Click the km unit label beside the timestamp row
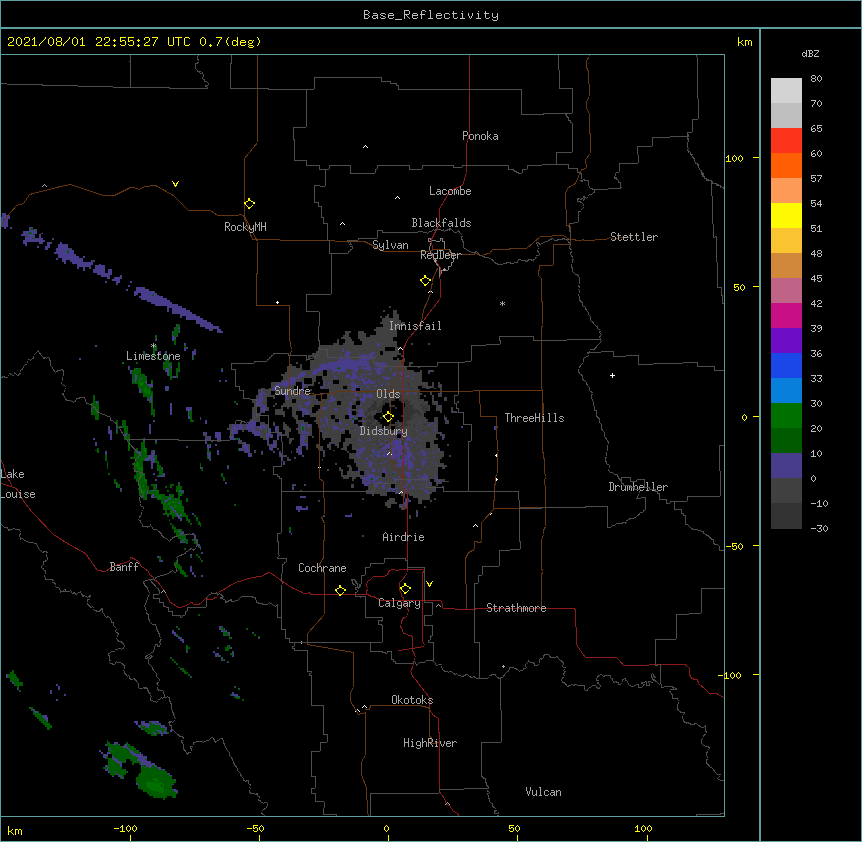862x842 pixels. [744, 42]
